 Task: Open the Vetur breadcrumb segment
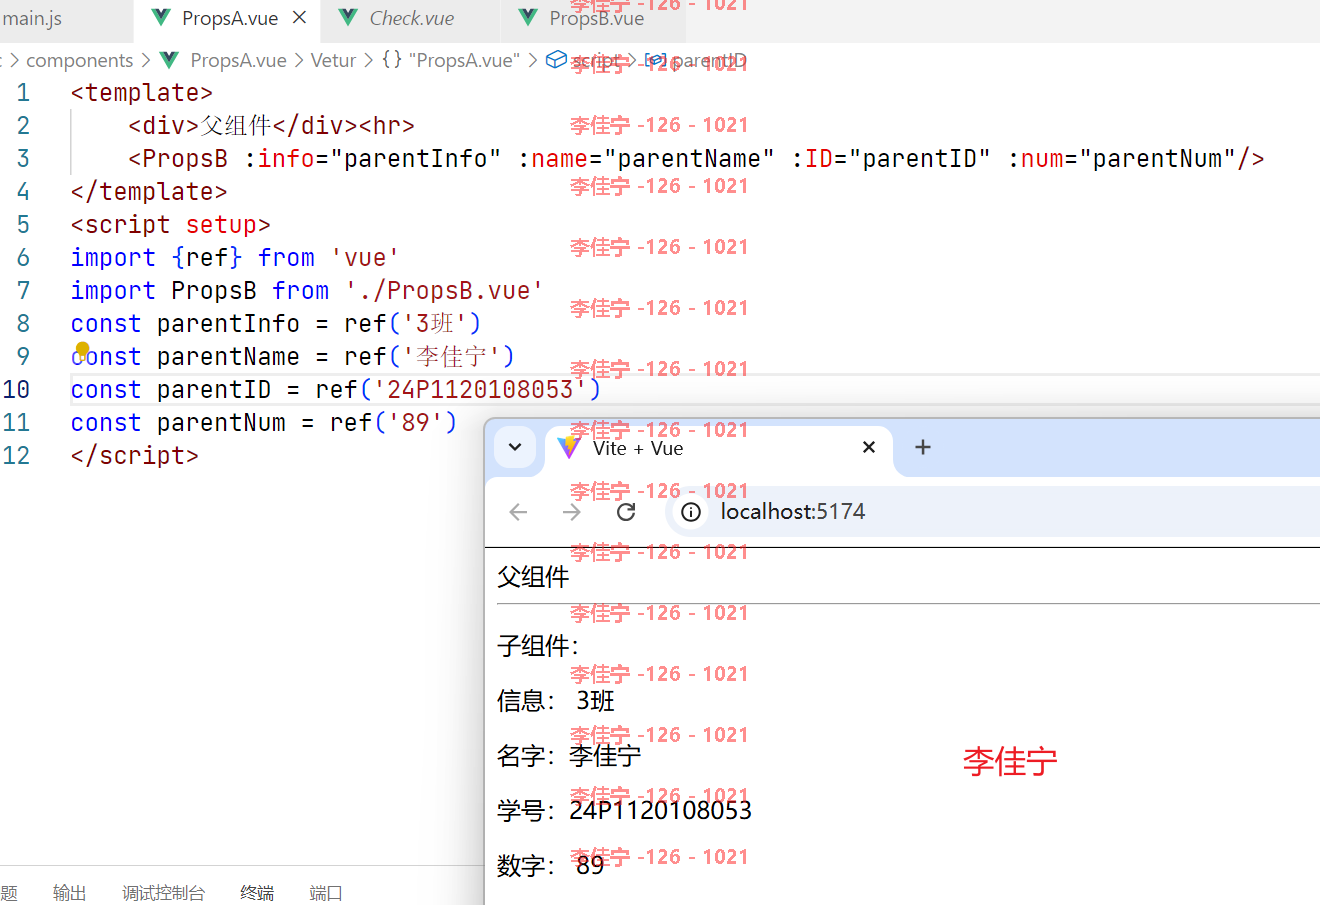pos(333,61)
